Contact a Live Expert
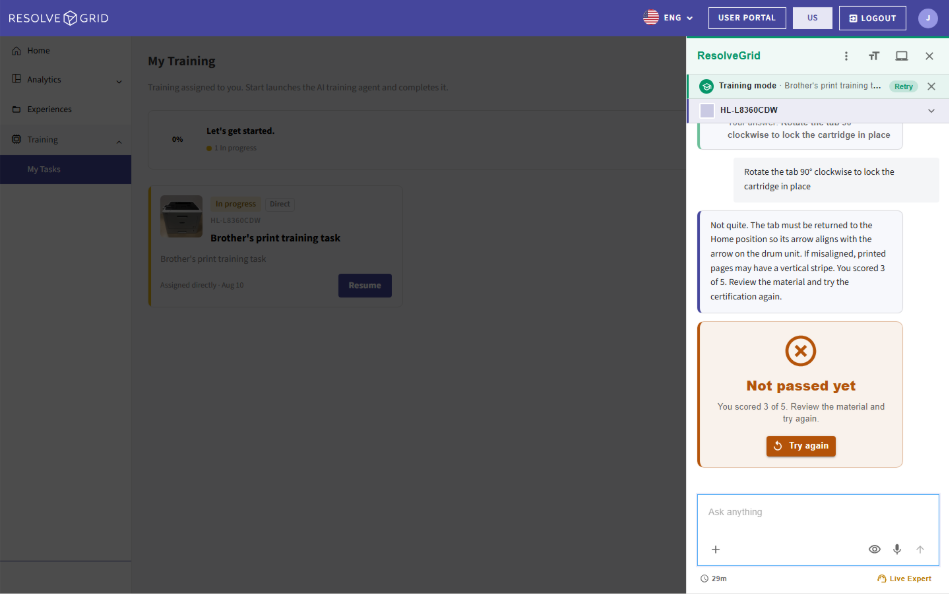The height and width of the screenshot is (594, 949). 904,578
